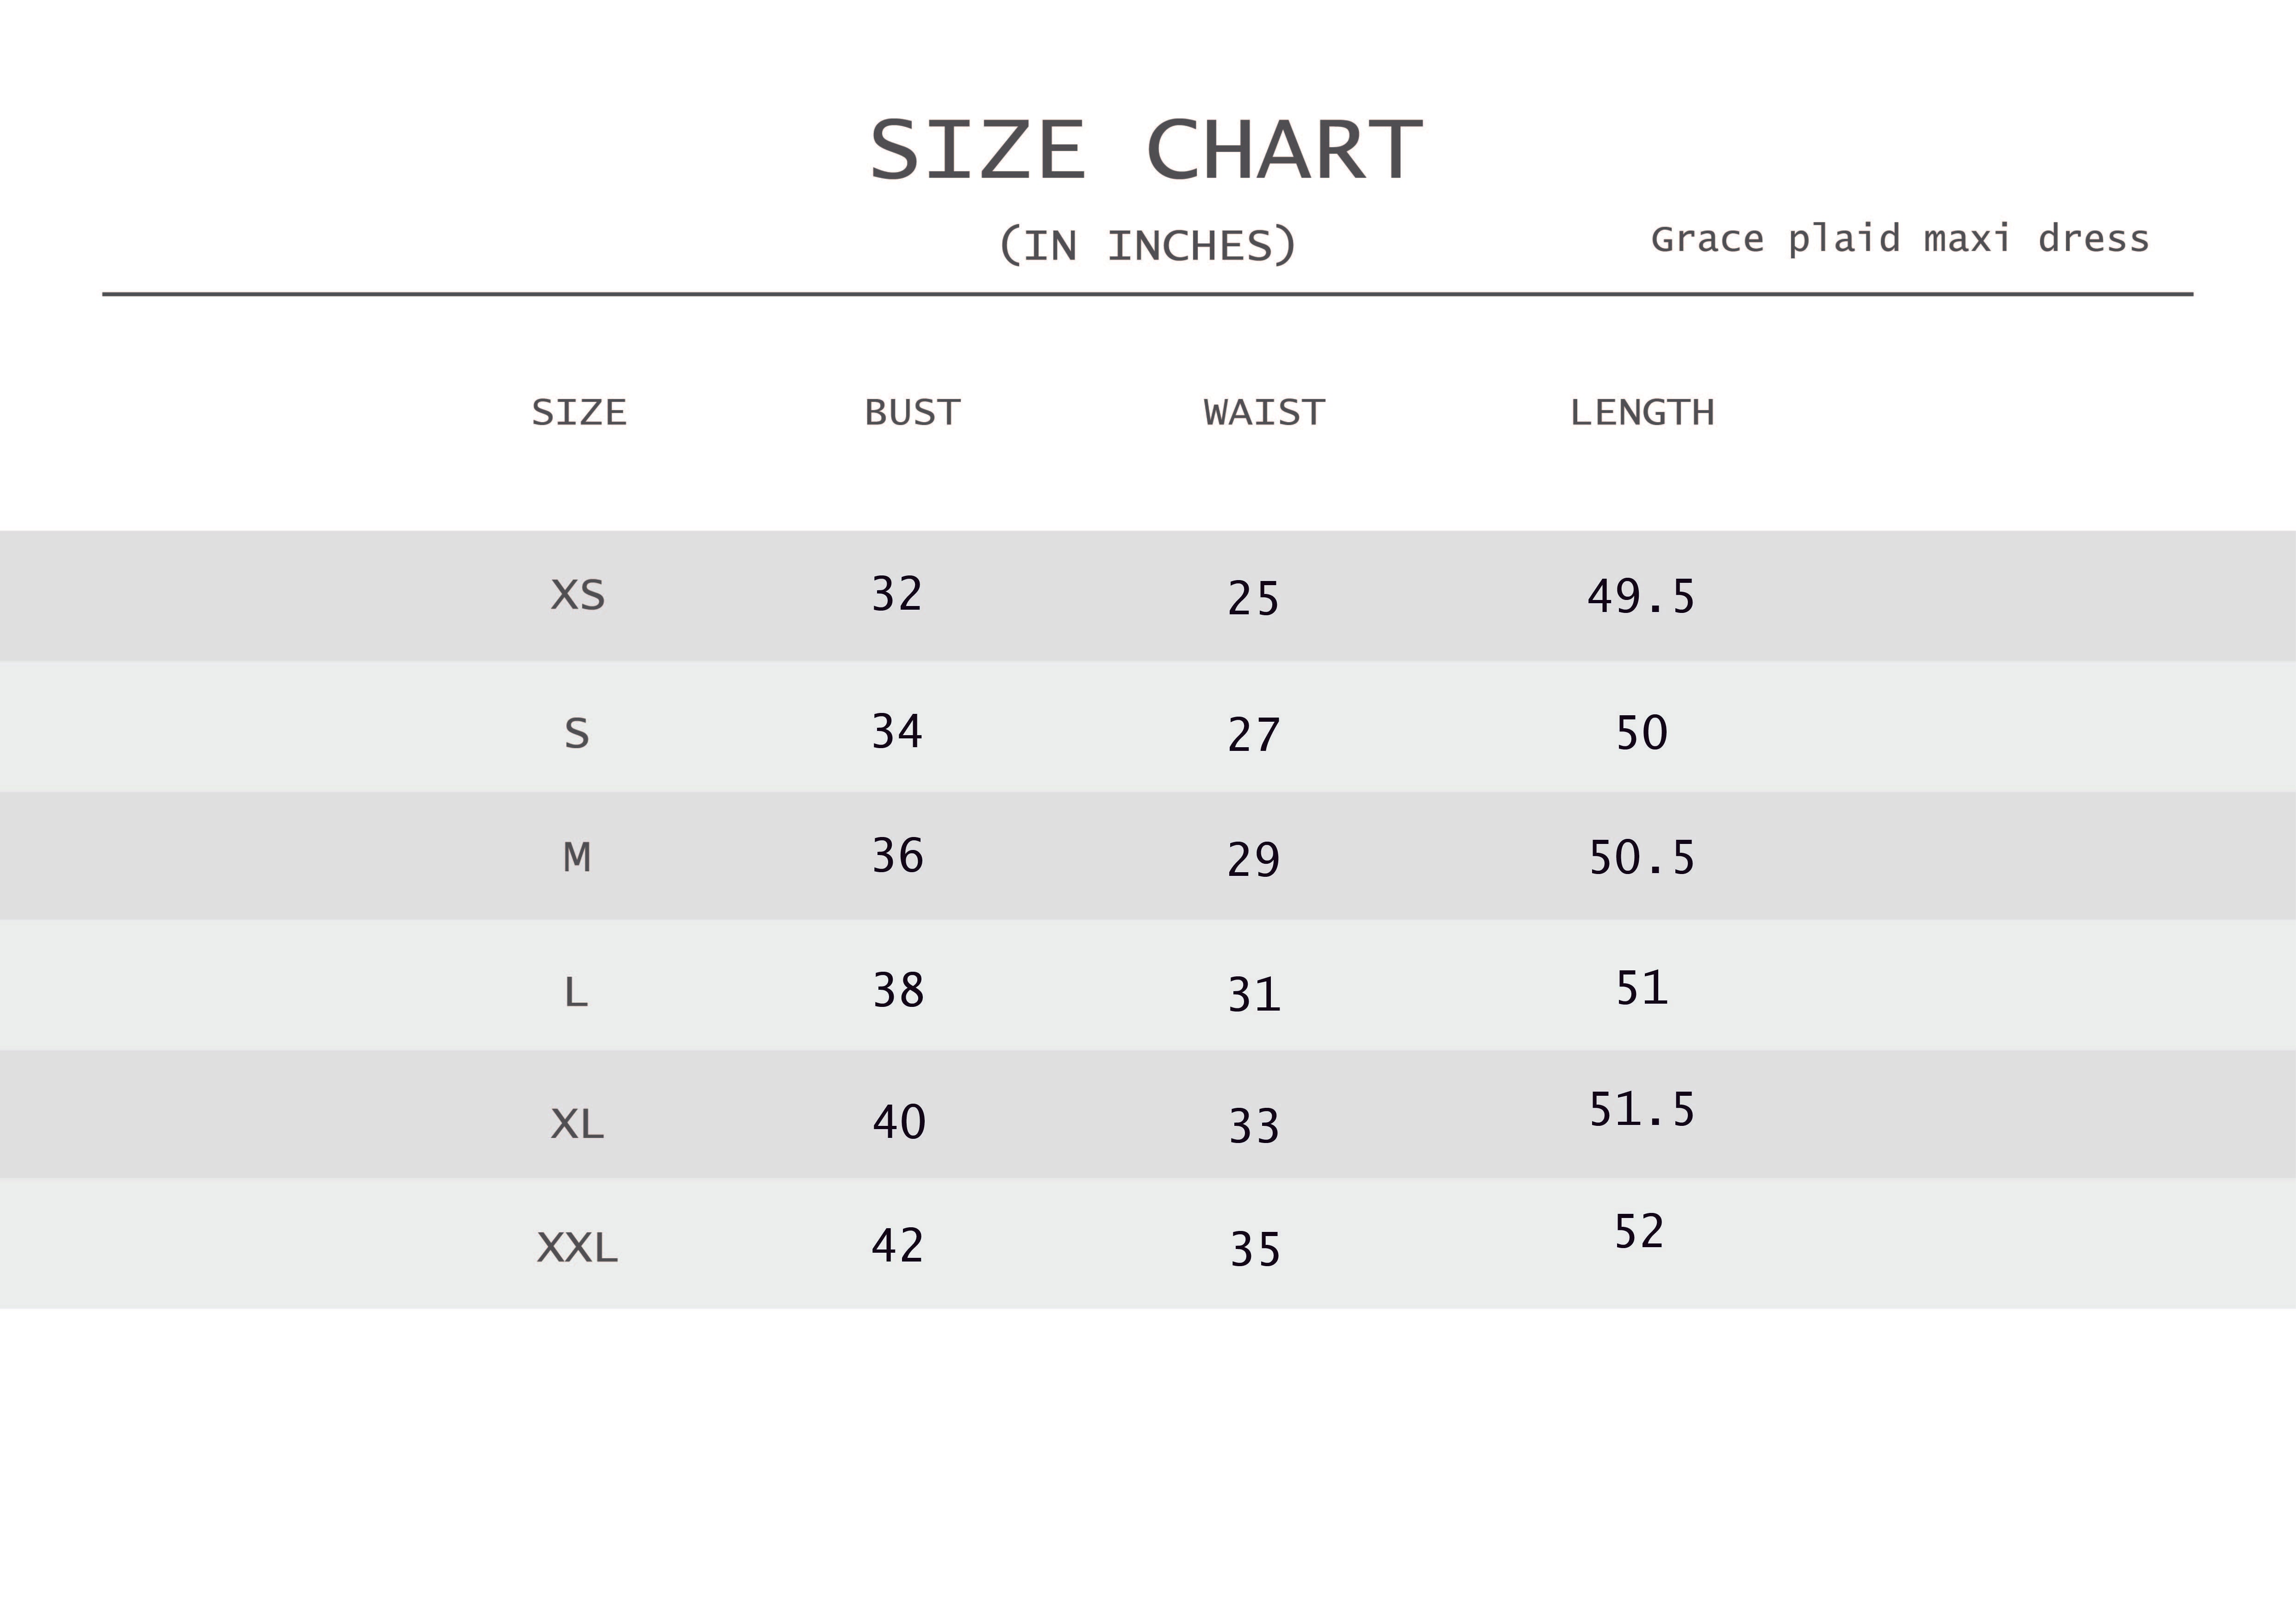The width and height of the screenshot is (2296, 1624).
Task: Select the LENGTH column header
Action: point(1642,413)
